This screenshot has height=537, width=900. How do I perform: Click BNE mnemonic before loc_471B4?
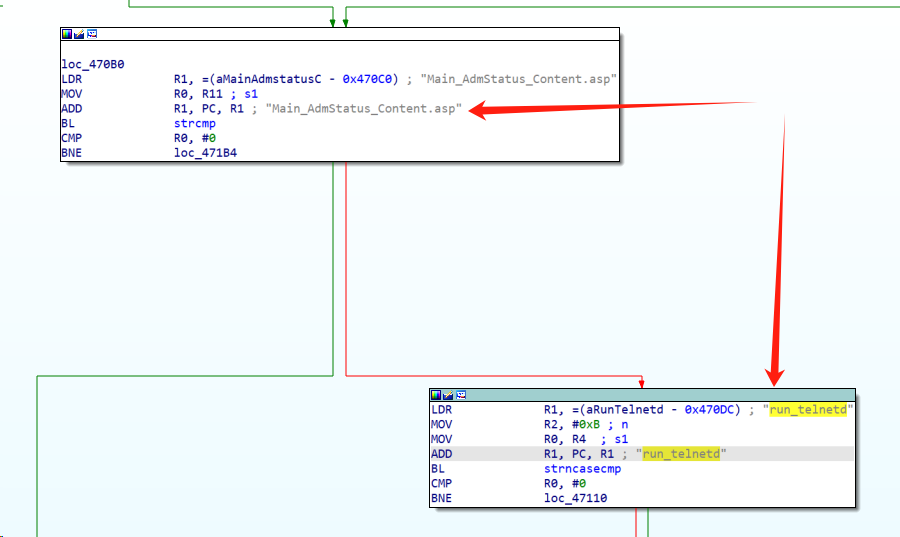point(72,153)
